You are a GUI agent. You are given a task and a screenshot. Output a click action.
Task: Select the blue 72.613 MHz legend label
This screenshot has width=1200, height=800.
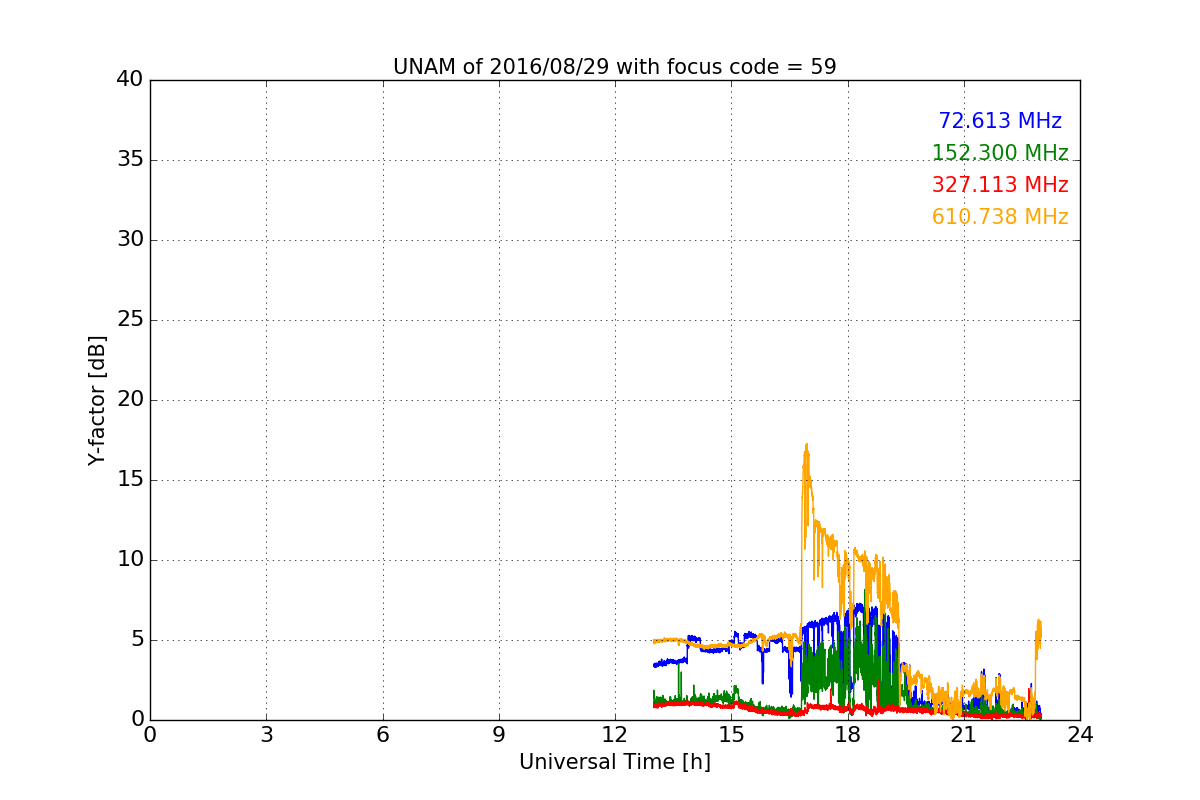(x=1000, y=121)
